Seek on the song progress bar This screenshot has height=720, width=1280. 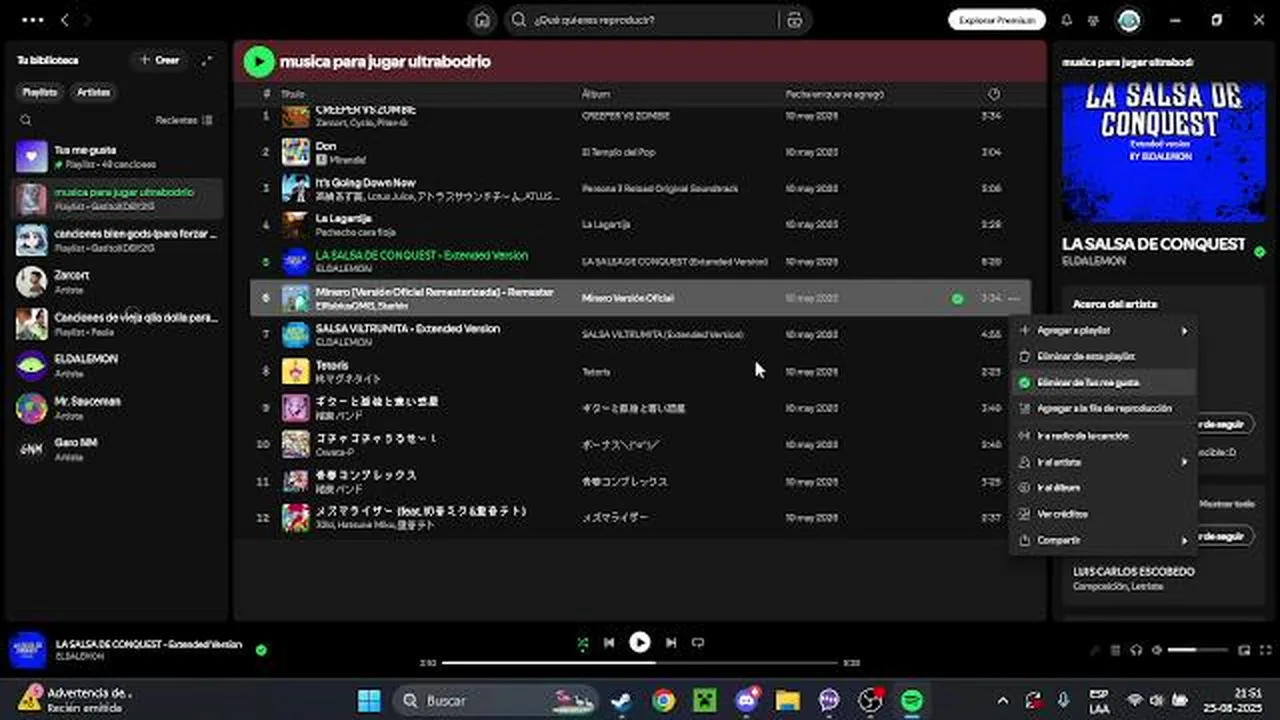coord(640,662)
